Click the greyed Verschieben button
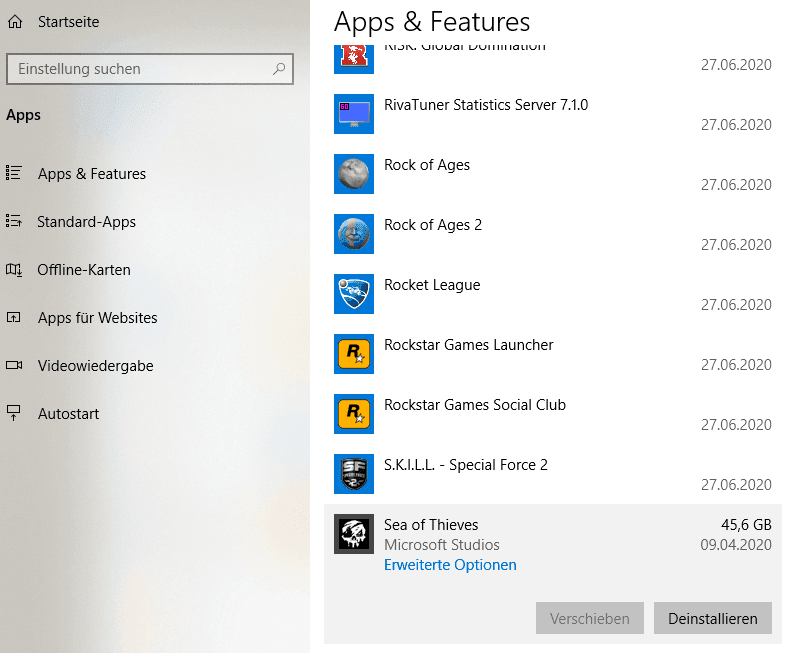 590,618
